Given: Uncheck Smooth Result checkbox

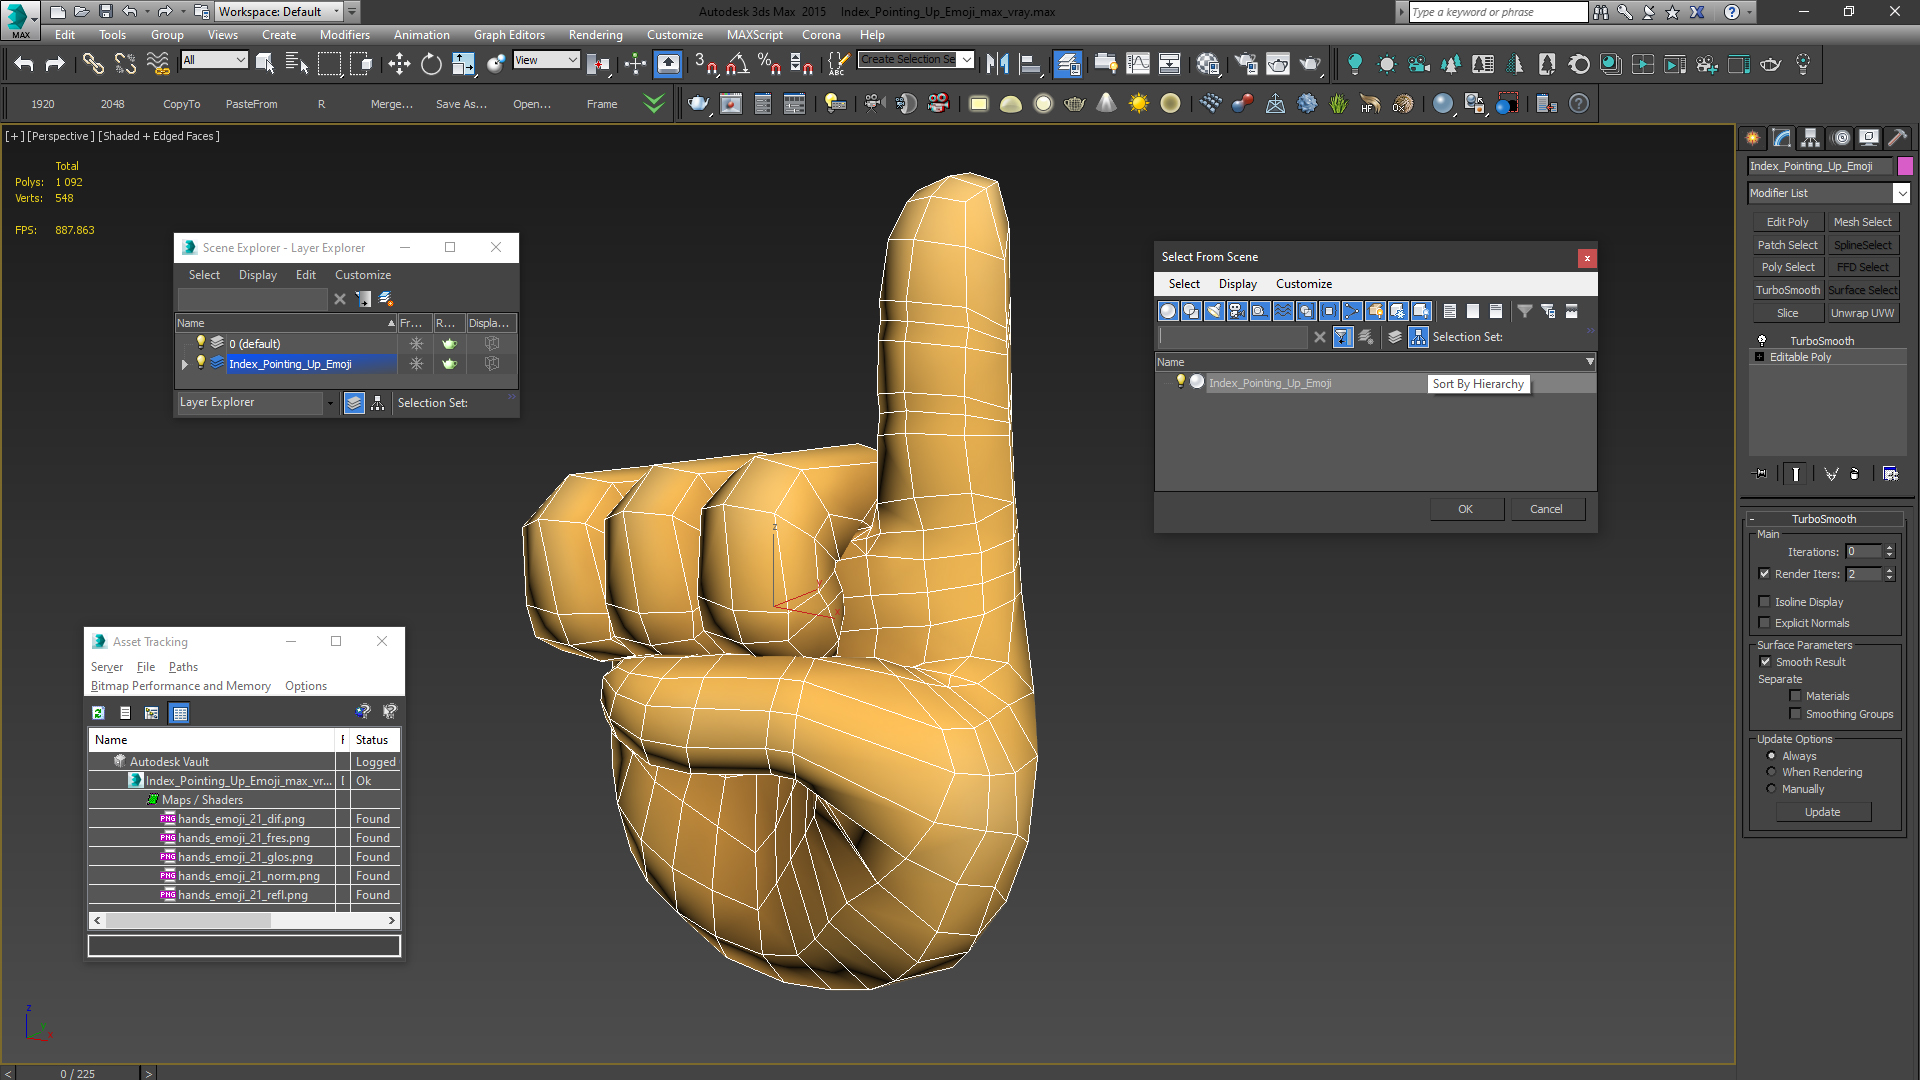Looking at the screenshot, I should 1765,662.
